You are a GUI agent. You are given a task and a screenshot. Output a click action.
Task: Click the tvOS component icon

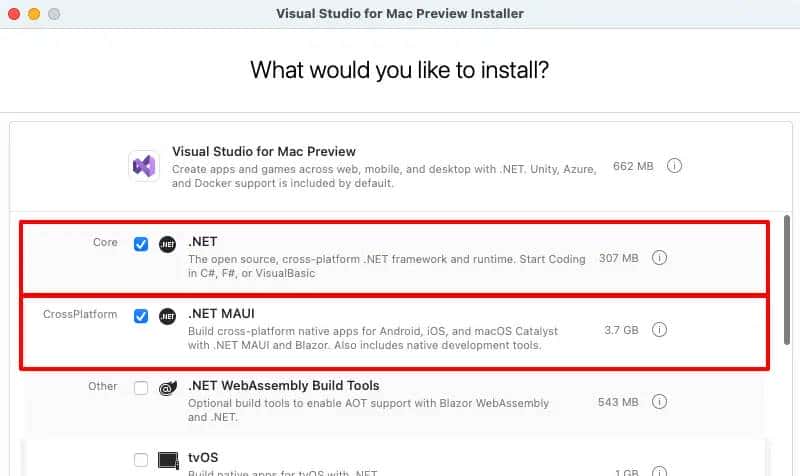click(168, 460)
